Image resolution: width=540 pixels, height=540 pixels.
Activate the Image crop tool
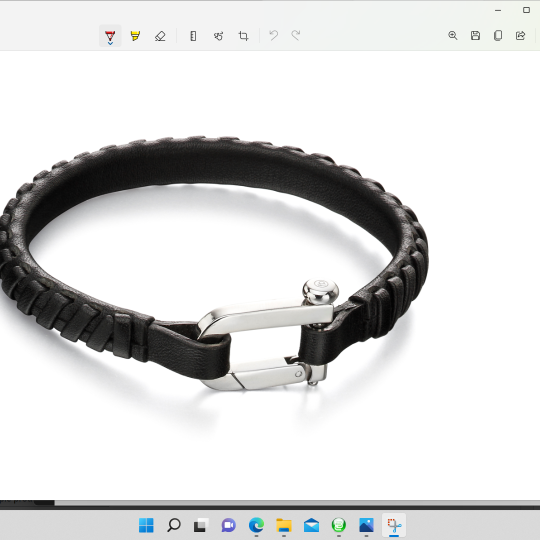[x=243, y=35]
